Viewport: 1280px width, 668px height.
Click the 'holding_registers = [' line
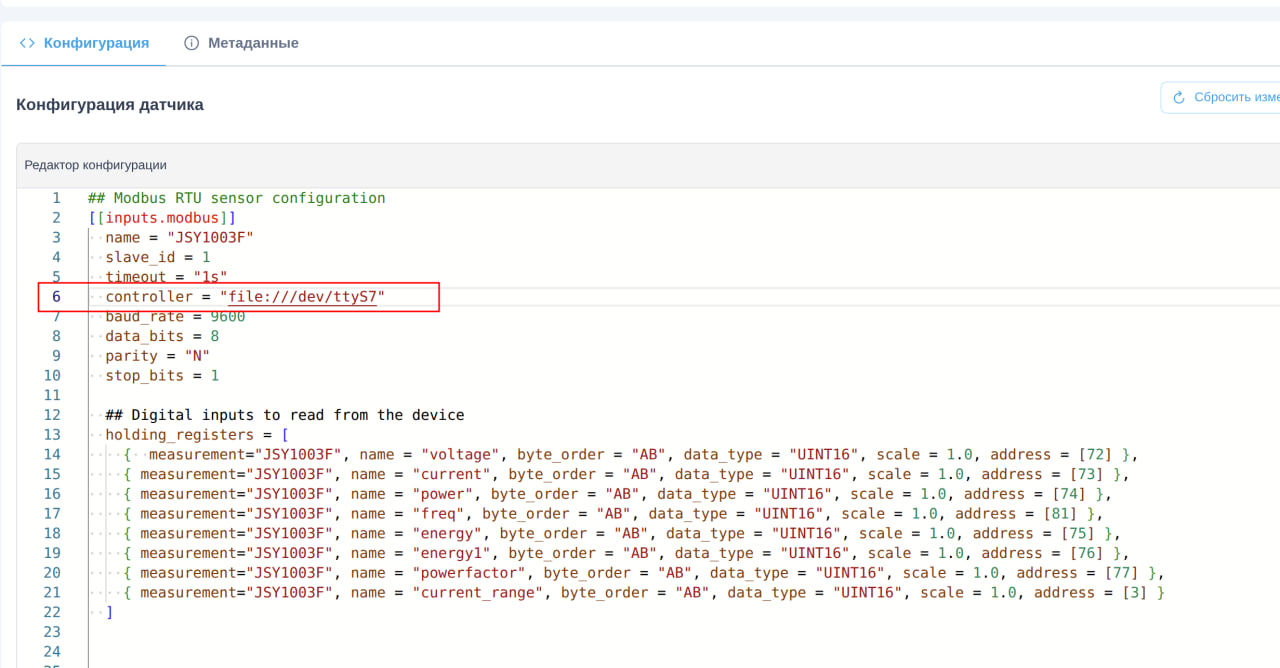pyautogui.click(x=197, y=435)
